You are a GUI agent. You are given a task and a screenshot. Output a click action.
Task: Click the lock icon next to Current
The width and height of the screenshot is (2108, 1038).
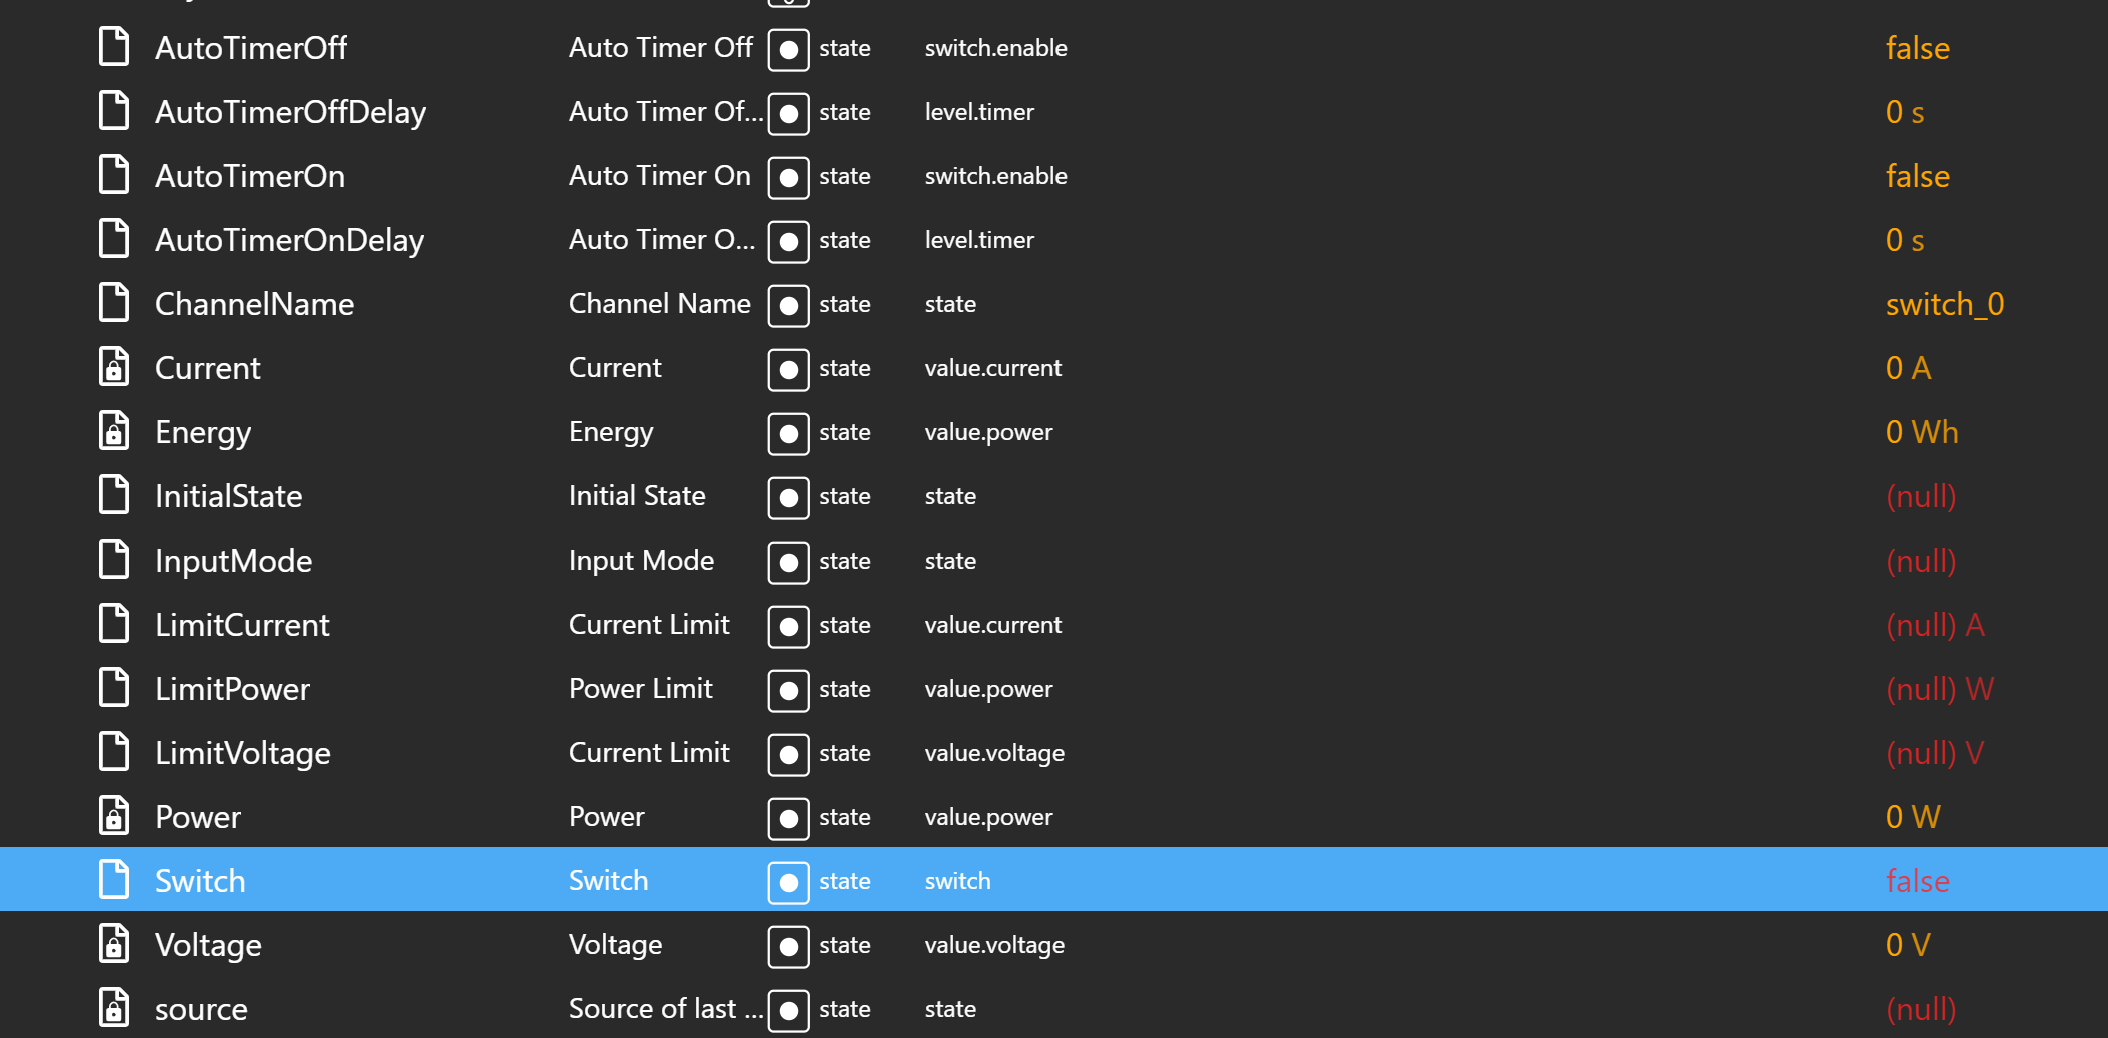pos(113,367)
